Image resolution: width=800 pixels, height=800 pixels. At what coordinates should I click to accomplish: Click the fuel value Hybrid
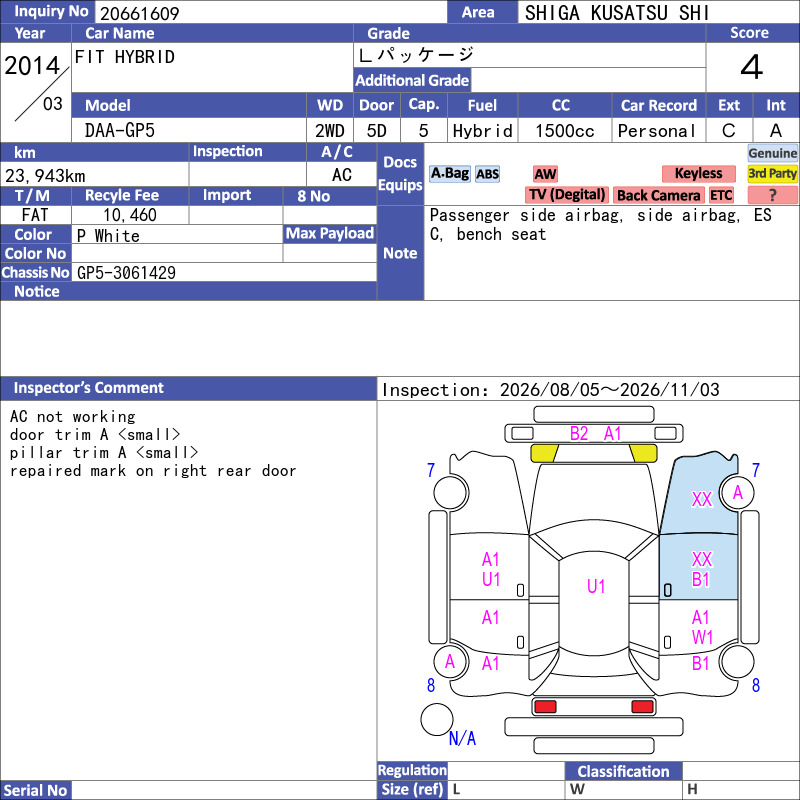tap(482, 131)
